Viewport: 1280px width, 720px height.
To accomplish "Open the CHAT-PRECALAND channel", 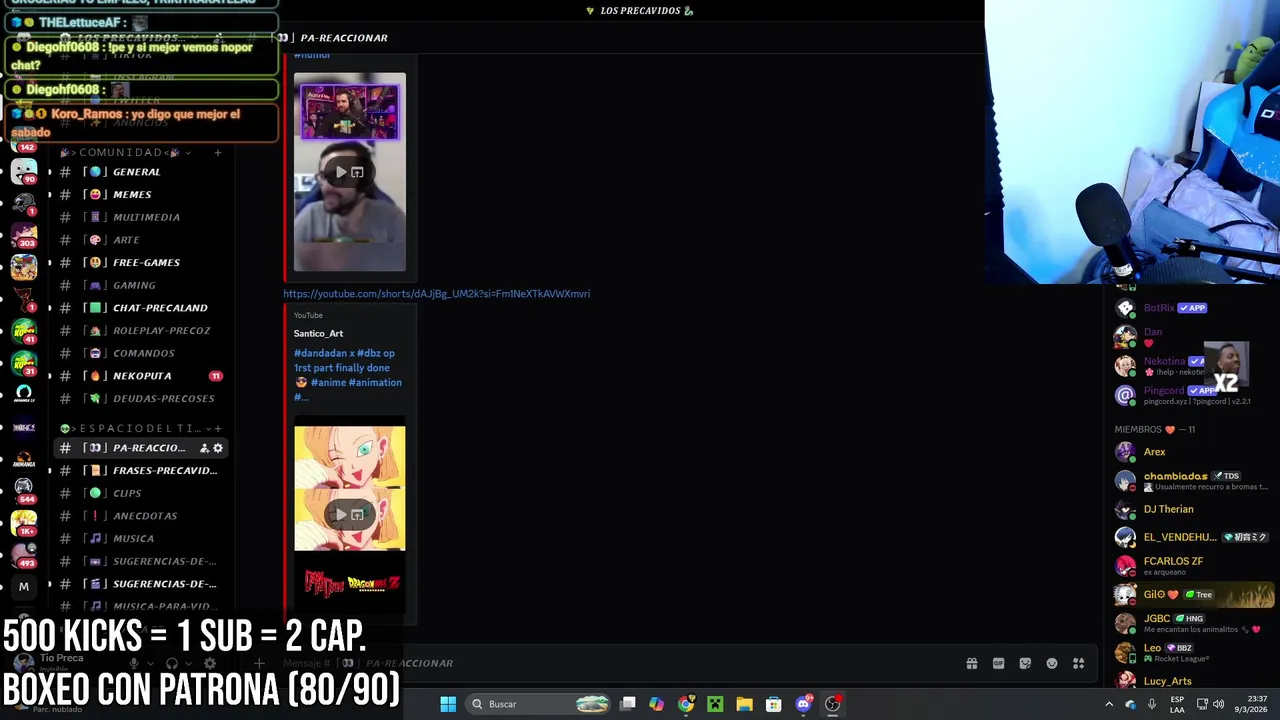I will tap(140, 308).
